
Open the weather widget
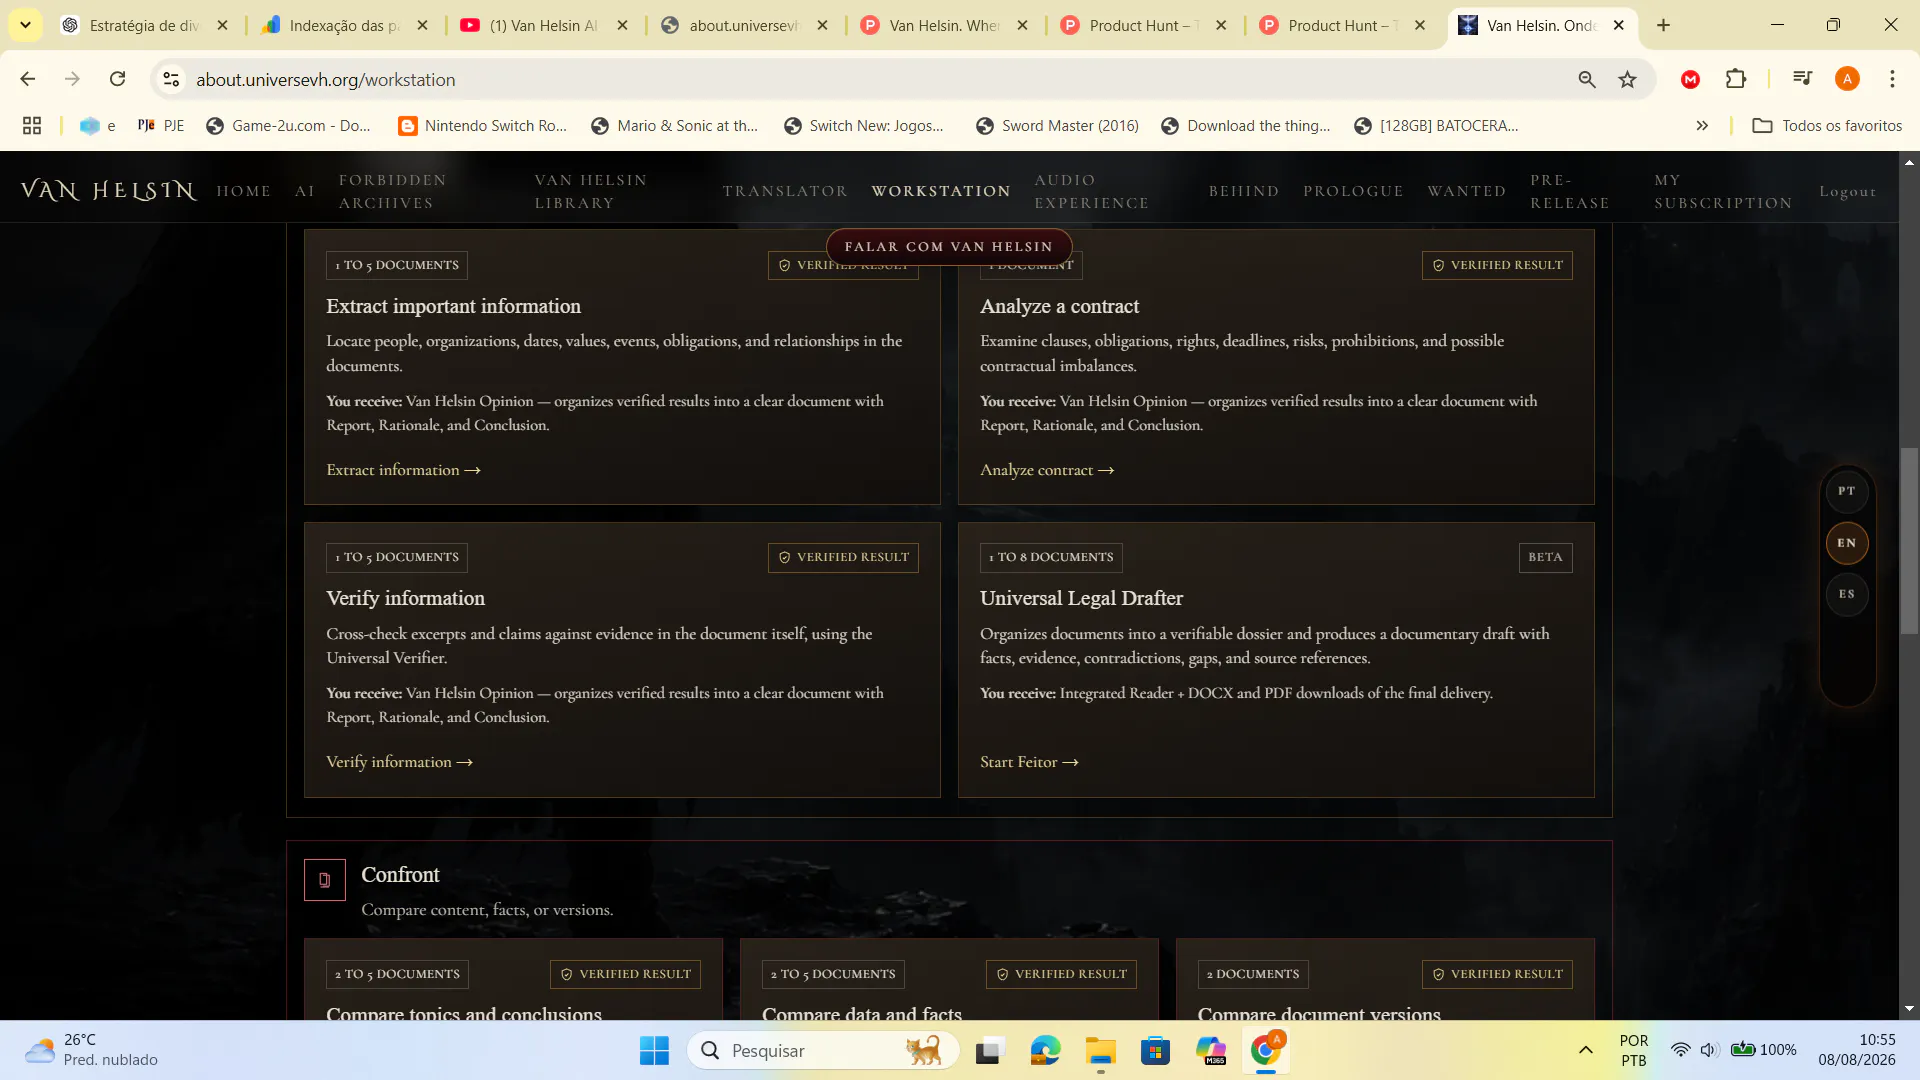tap(92, 1050)
